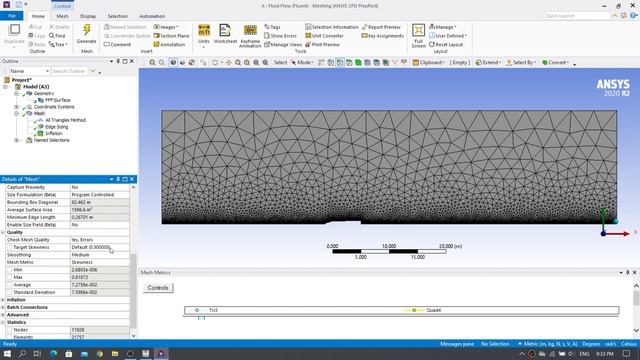Screen dimensions: 640x360
Task: Open the Manage dropdown in Layout group
Action: pyautogui.click(x=443, y=27)
